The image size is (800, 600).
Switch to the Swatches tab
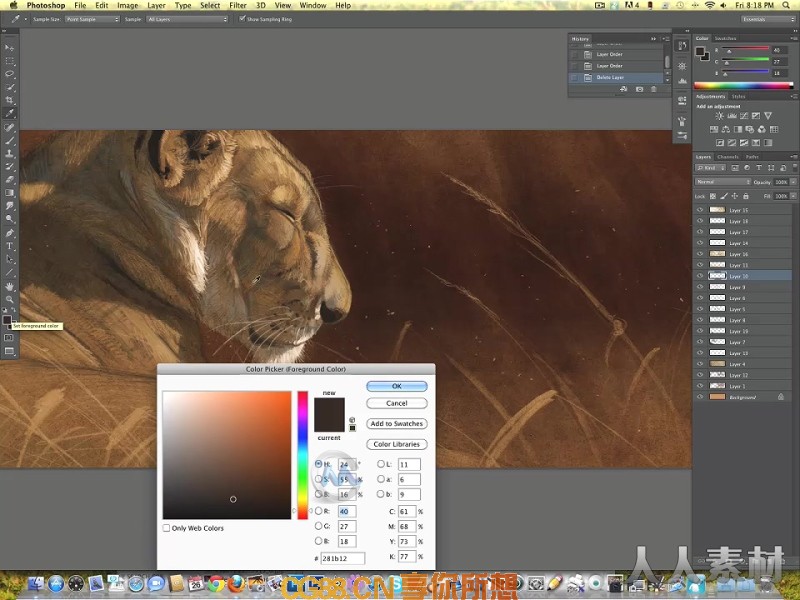725,38
